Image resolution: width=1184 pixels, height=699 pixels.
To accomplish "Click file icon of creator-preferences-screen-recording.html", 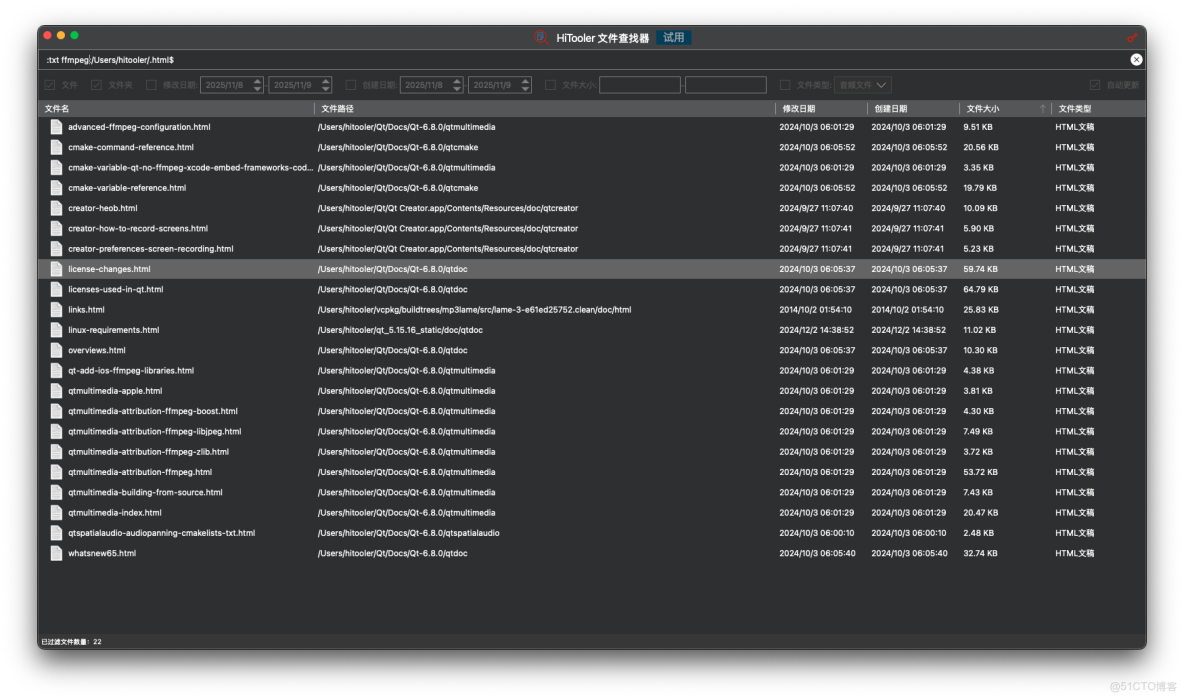I will 56,248.
